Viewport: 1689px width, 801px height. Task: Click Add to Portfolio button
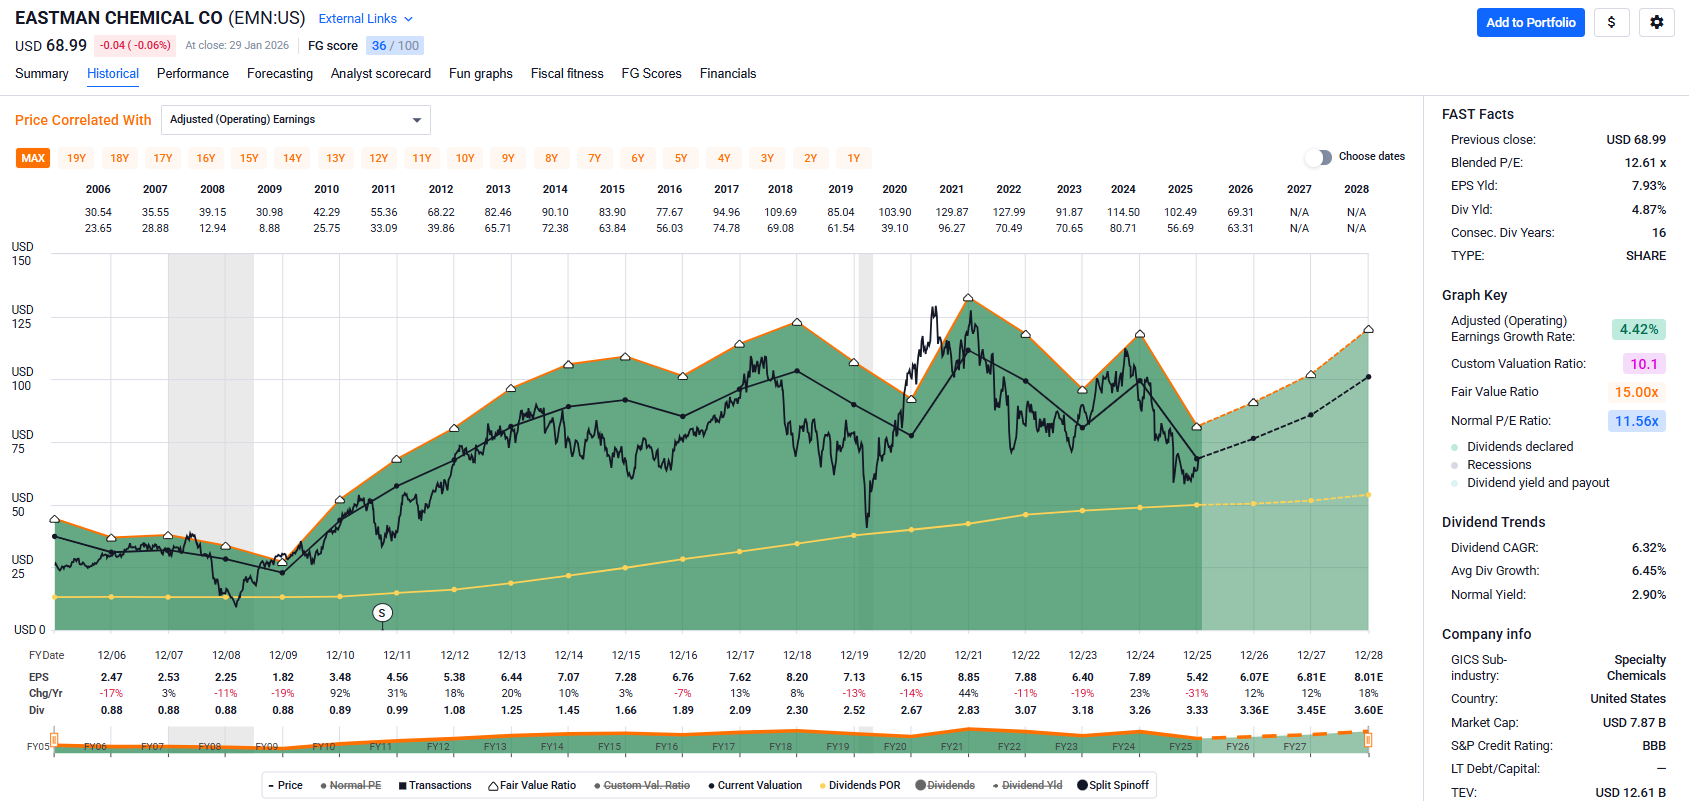pos(1530,22)
